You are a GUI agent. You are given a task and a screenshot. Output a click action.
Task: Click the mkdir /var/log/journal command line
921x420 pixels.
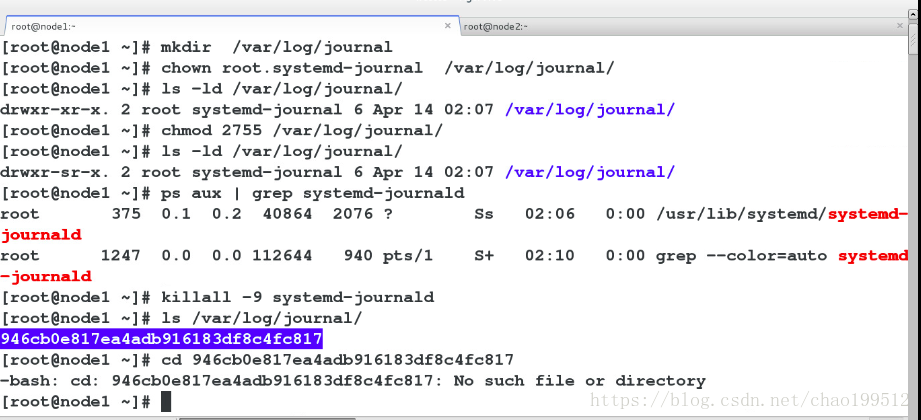(197, 47)
